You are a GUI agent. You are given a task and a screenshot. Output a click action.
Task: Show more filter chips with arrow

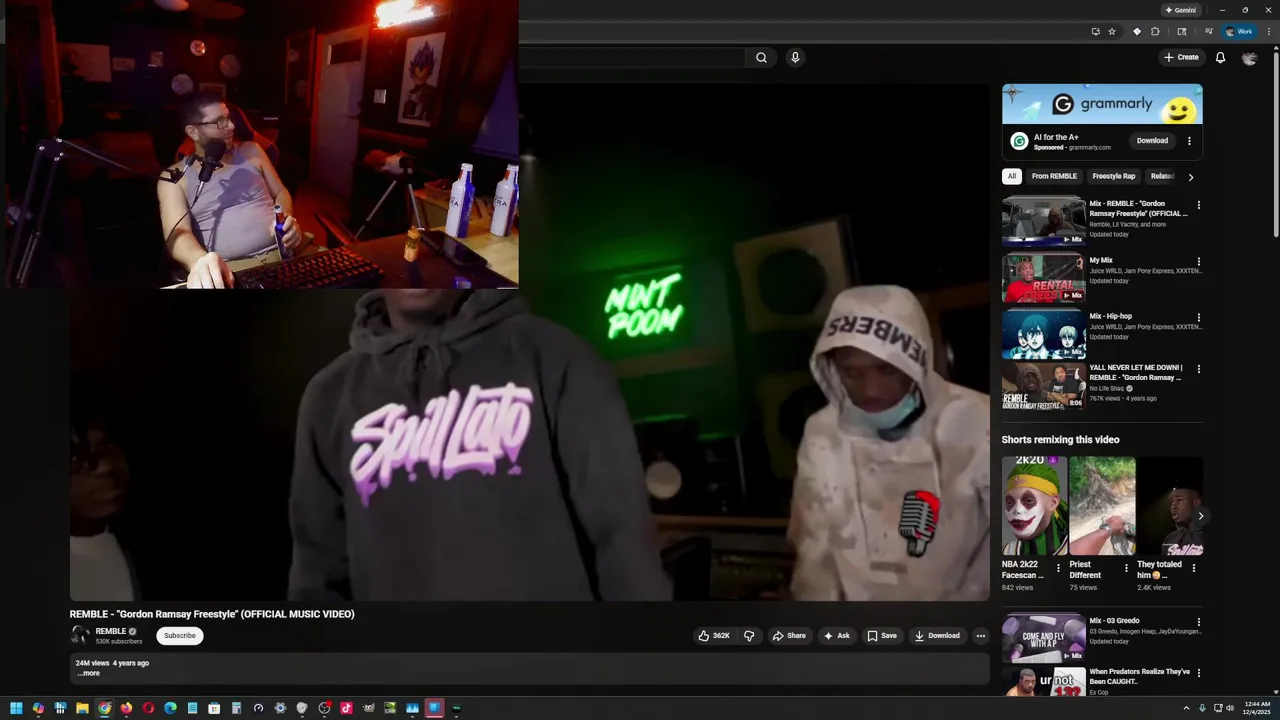coord(1190,177)
